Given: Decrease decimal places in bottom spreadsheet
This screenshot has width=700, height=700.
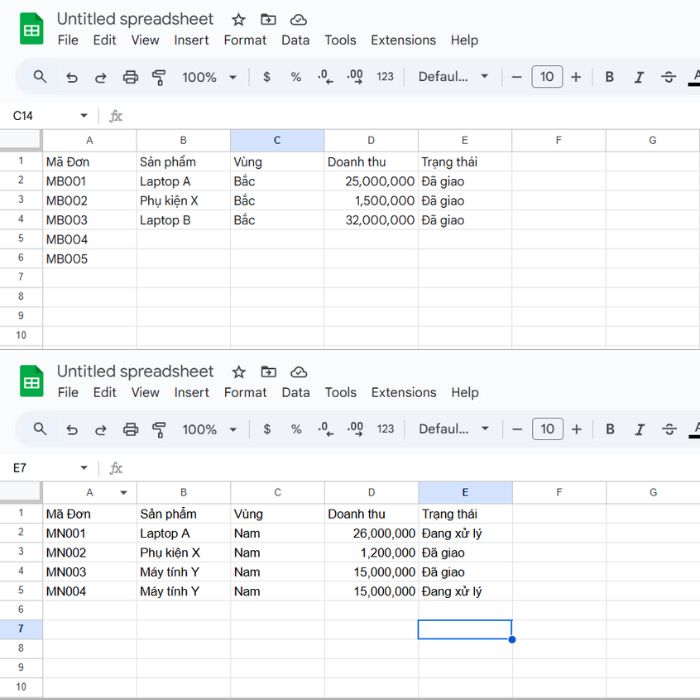Looking at the screenshot, I should 325,429.
